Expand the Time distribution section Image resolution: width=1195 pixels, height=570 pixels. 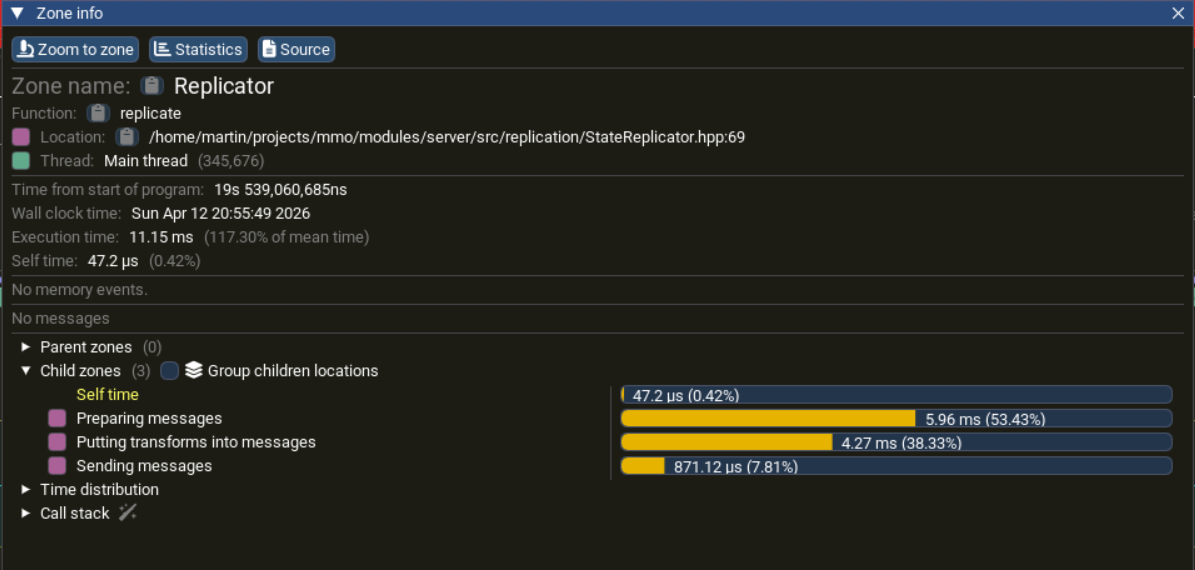[26, 490]
